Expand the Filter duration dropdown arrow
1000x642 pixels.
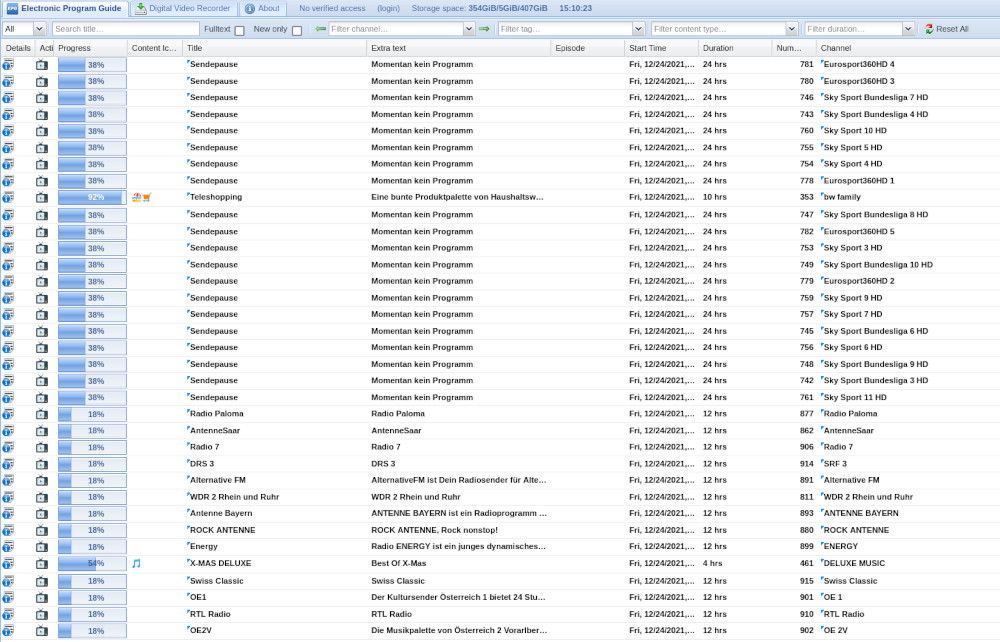pos(908,29)
